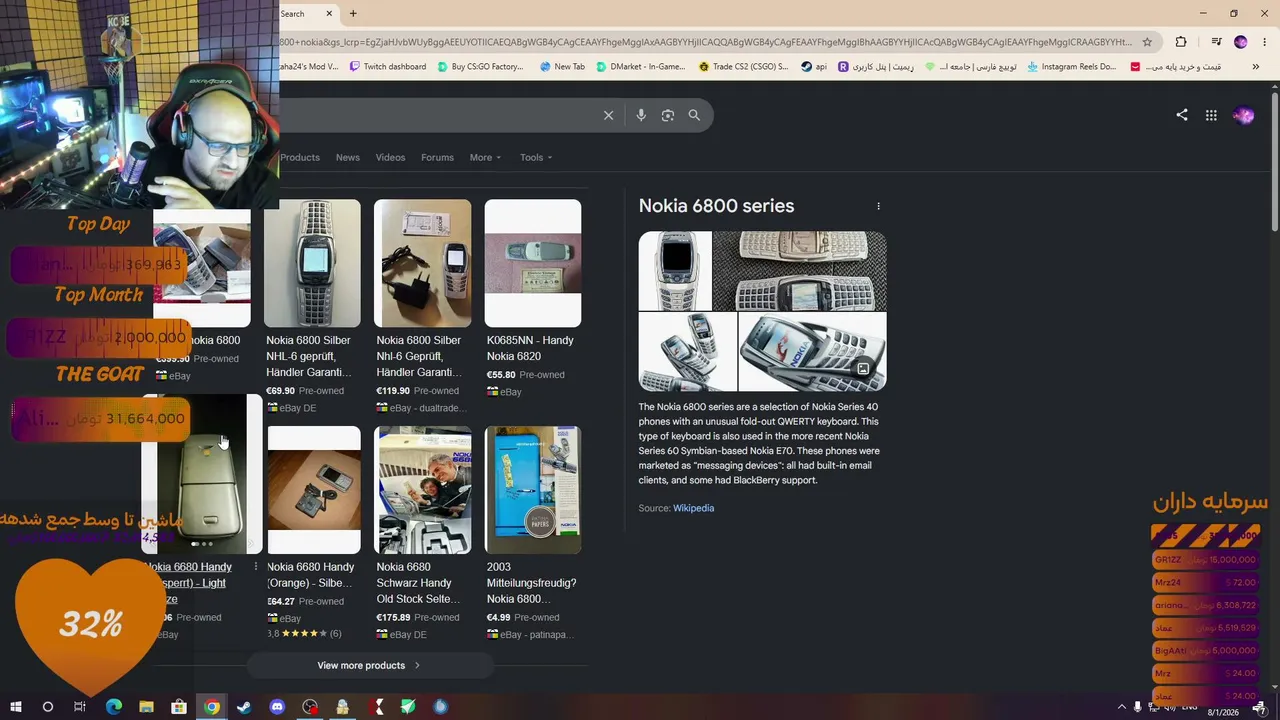
Task: Open the Twitch dashboard bookmark
Action: (x=387, y=67)
